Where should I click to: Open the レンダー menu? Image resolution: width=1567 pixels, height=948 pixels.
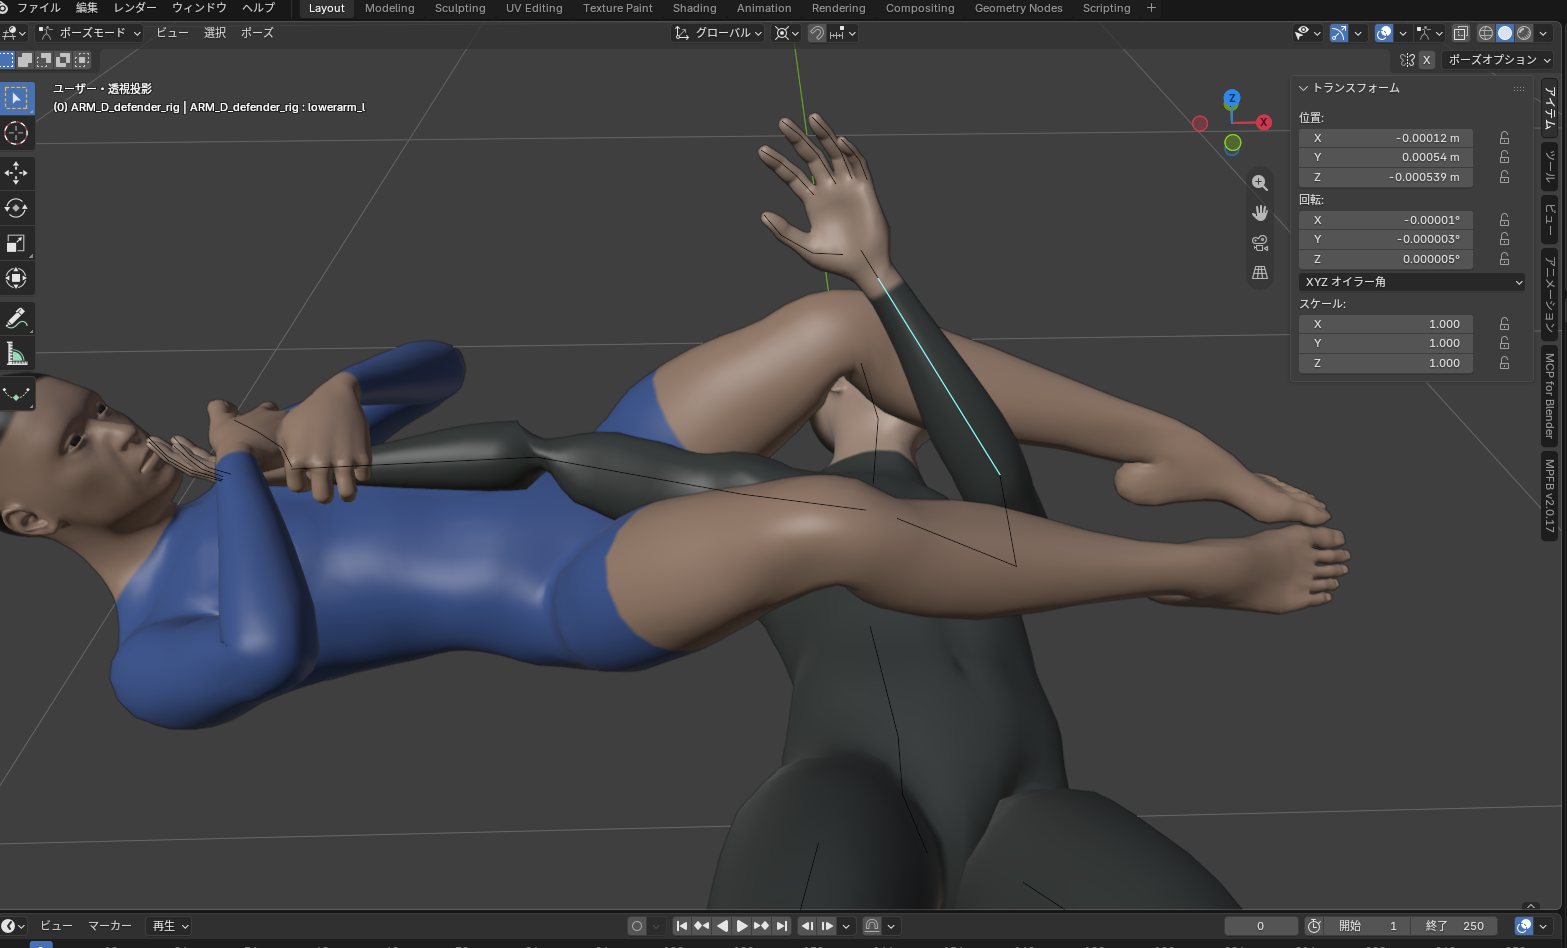[x=135, y=8]
